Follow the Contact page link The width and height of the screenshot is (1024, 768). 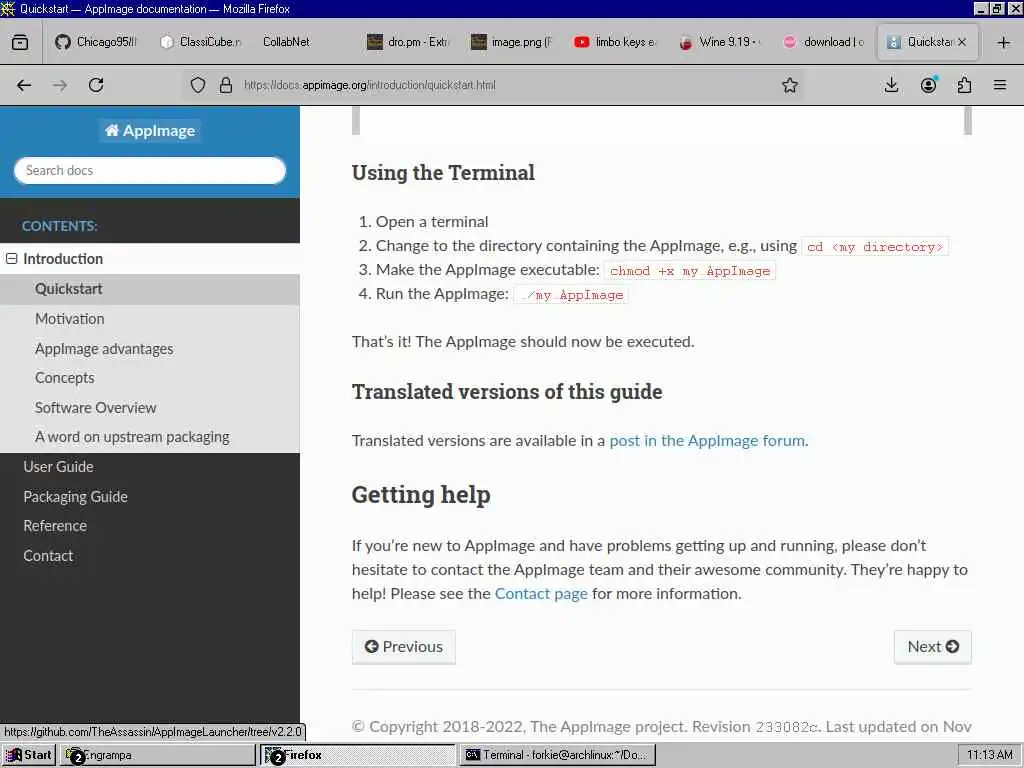(x=541, y=594)
